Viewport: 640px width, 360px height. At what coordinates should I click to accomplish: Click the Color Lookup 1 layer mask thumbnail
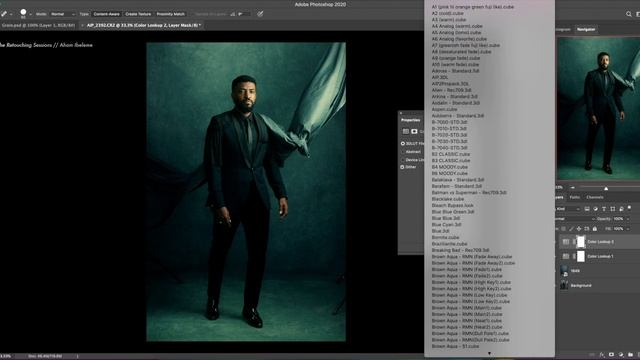pos(581,256)
